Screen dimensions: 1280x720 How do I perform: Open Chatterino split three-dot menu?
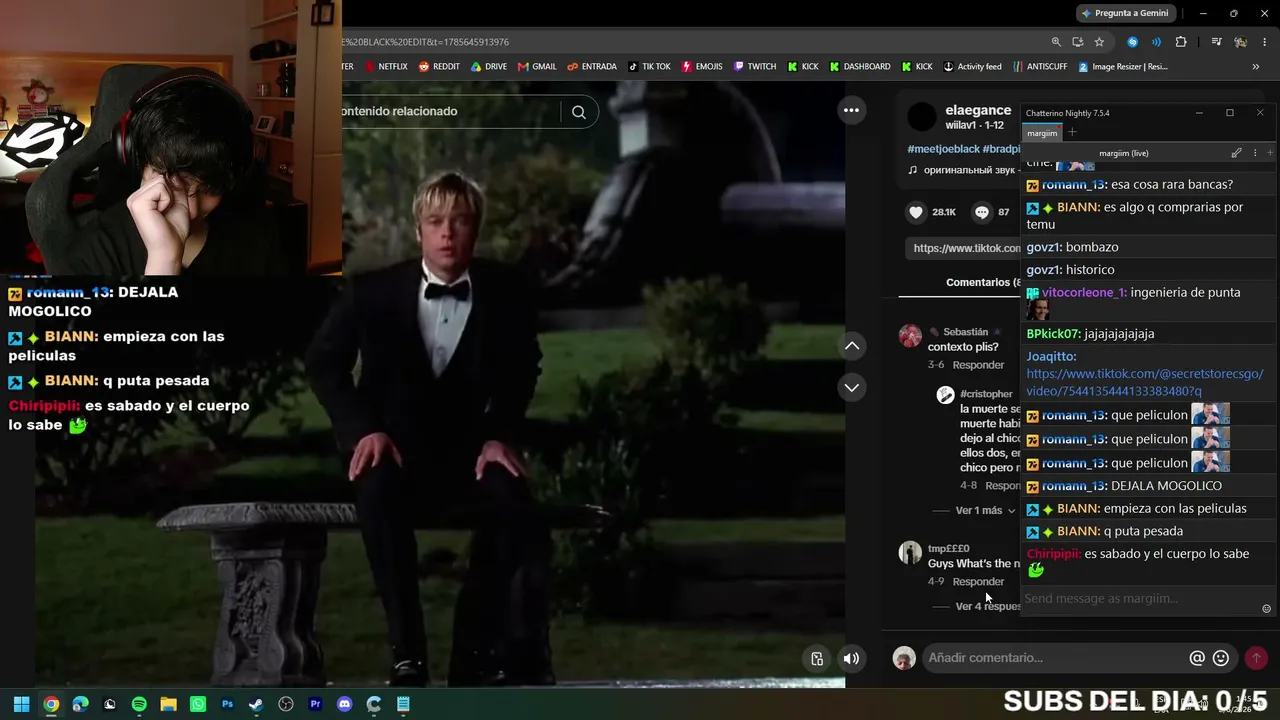pyautogui.click(x=1254, y=153)
